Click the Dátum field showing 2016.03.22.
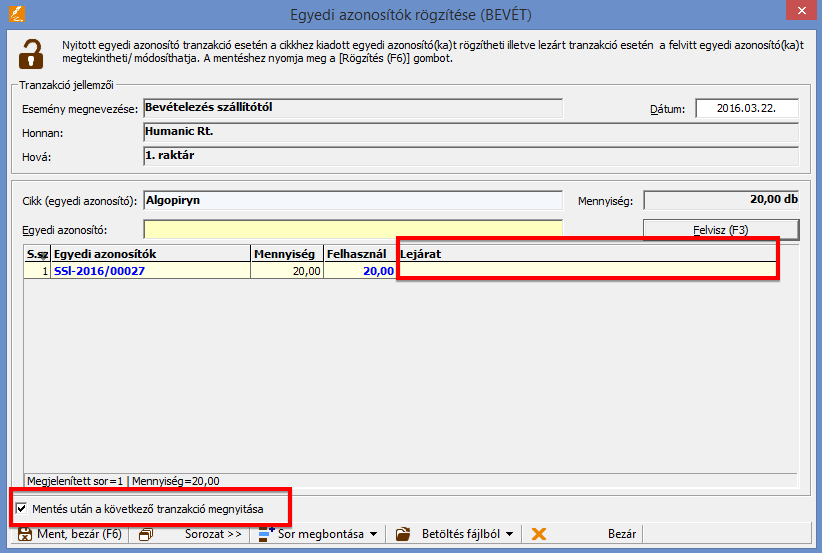 [x=747, y=108]
